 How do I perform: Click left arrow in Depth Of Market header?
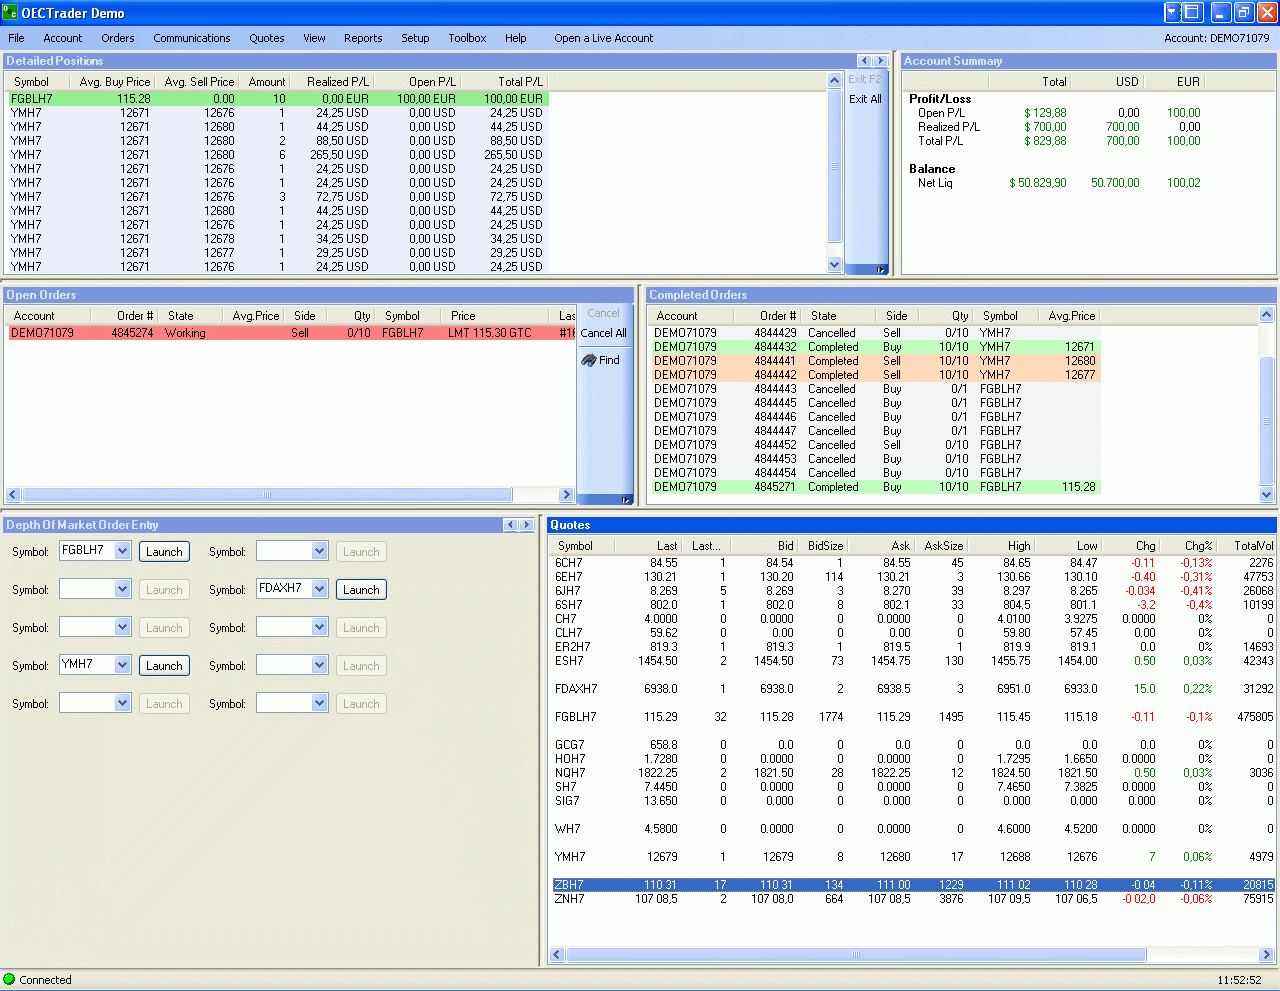coord(510,525)
